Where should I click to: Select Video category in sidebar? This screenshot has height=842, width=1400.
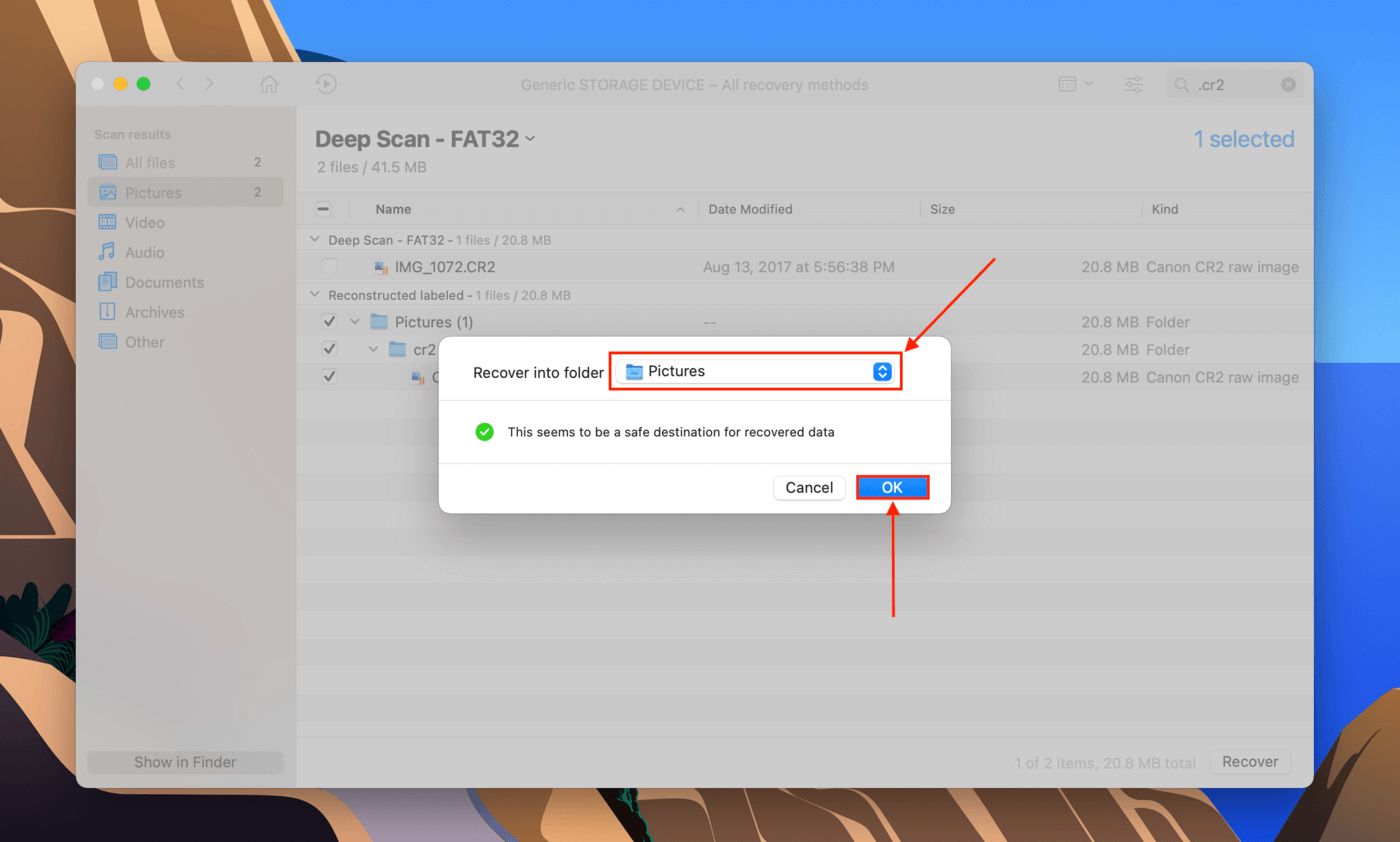click(x=185, y=222)
